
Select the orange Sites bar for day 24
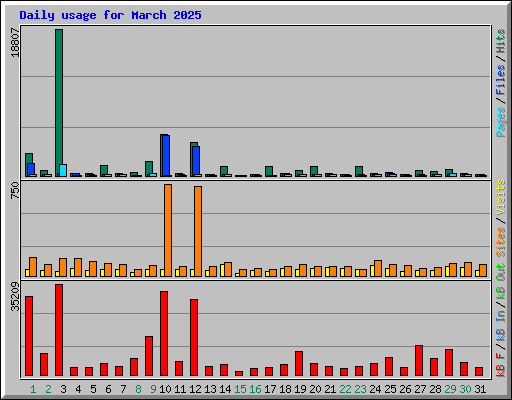[x=378, y=268]
